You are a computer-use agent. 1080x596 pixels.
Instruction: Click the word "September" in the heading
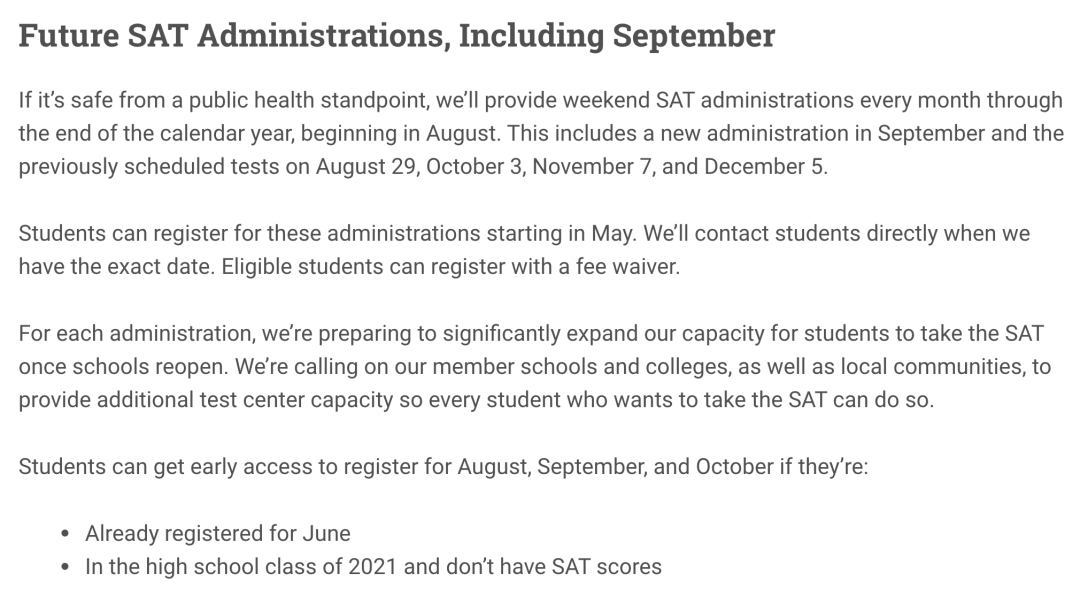693,36
